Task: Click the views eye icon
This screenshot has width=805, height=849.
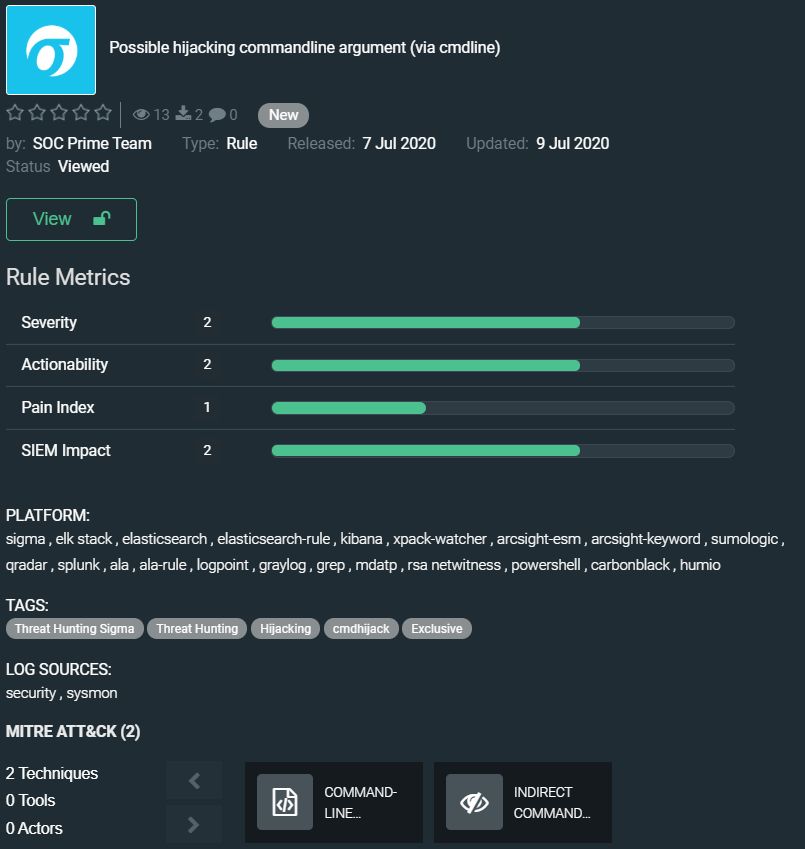Action: [x=141, y=115]
